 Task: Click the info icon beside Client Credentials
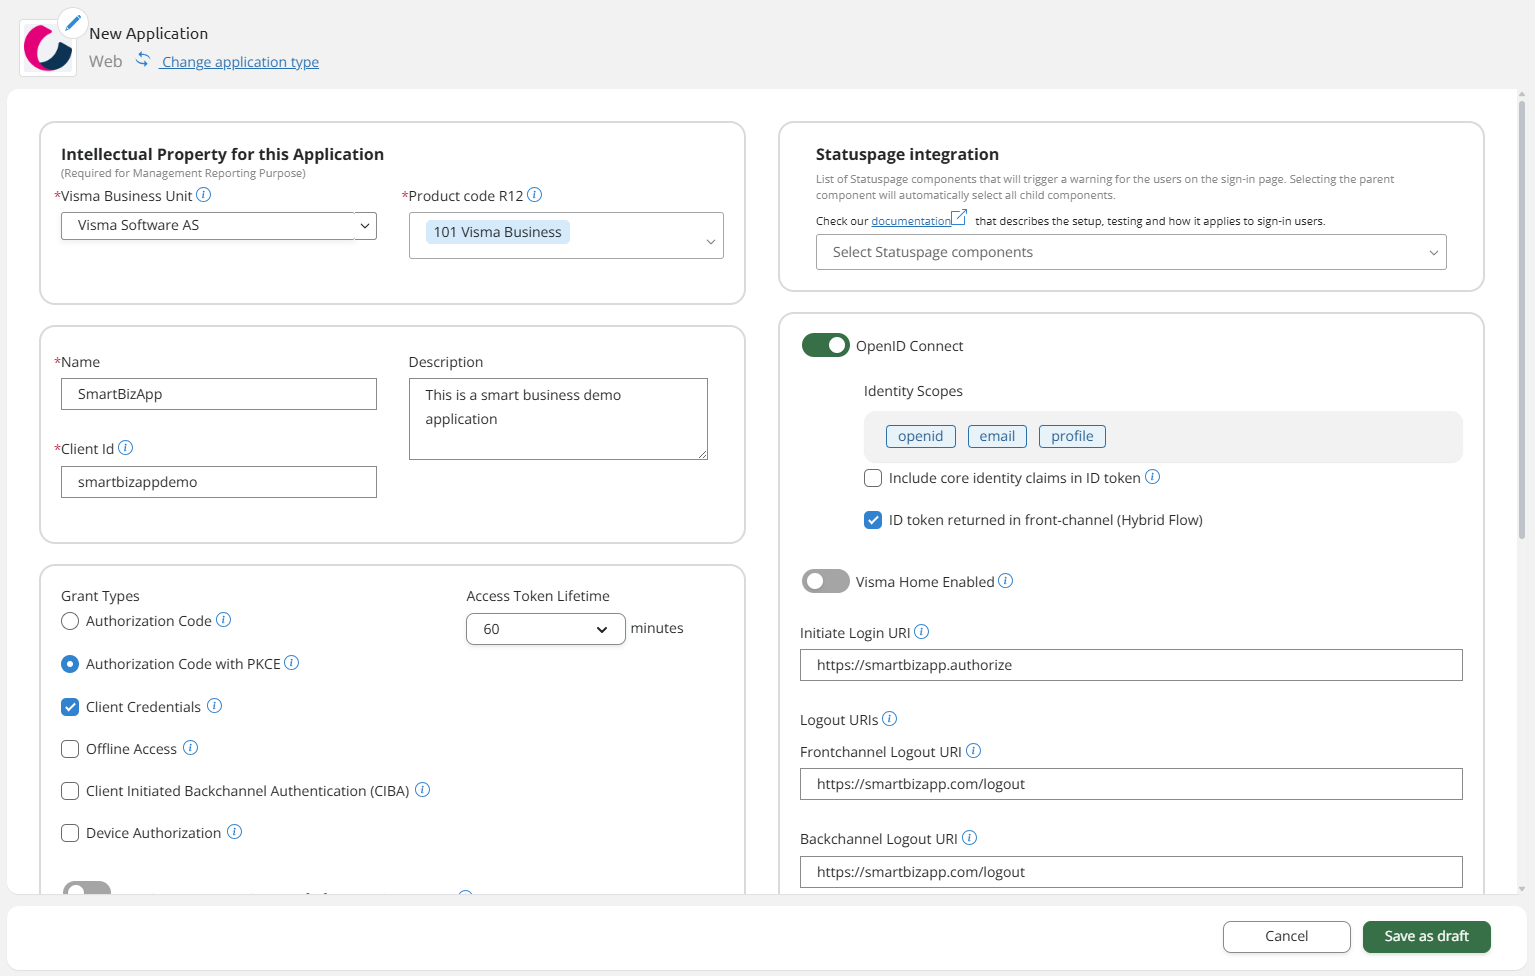[214, 706]
